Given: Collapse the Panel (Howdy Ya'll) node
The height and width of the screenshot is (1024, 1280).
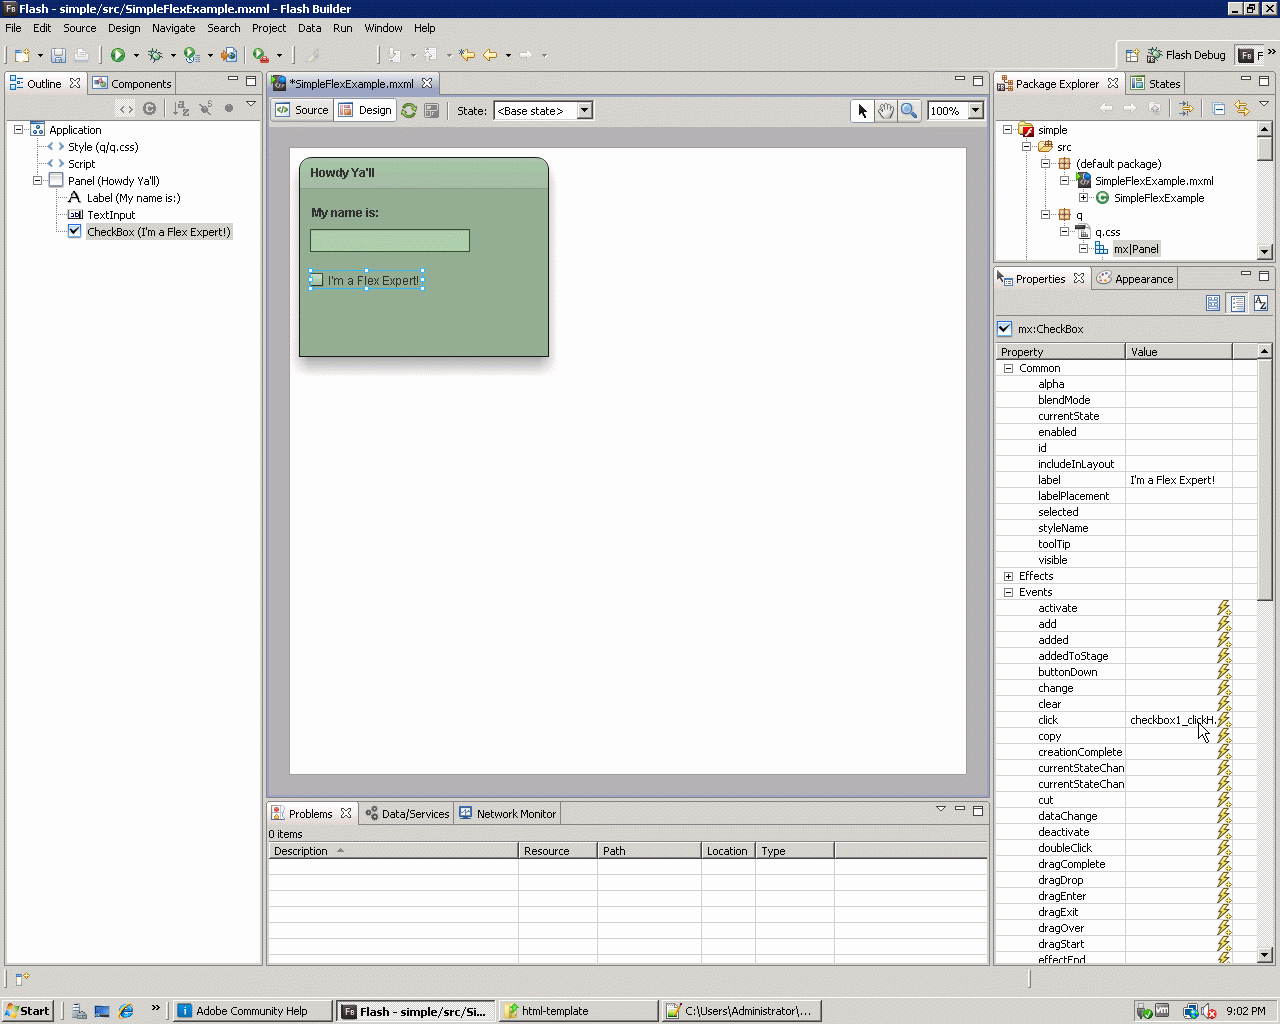Looking at the screenshot, I should point(37,181).
